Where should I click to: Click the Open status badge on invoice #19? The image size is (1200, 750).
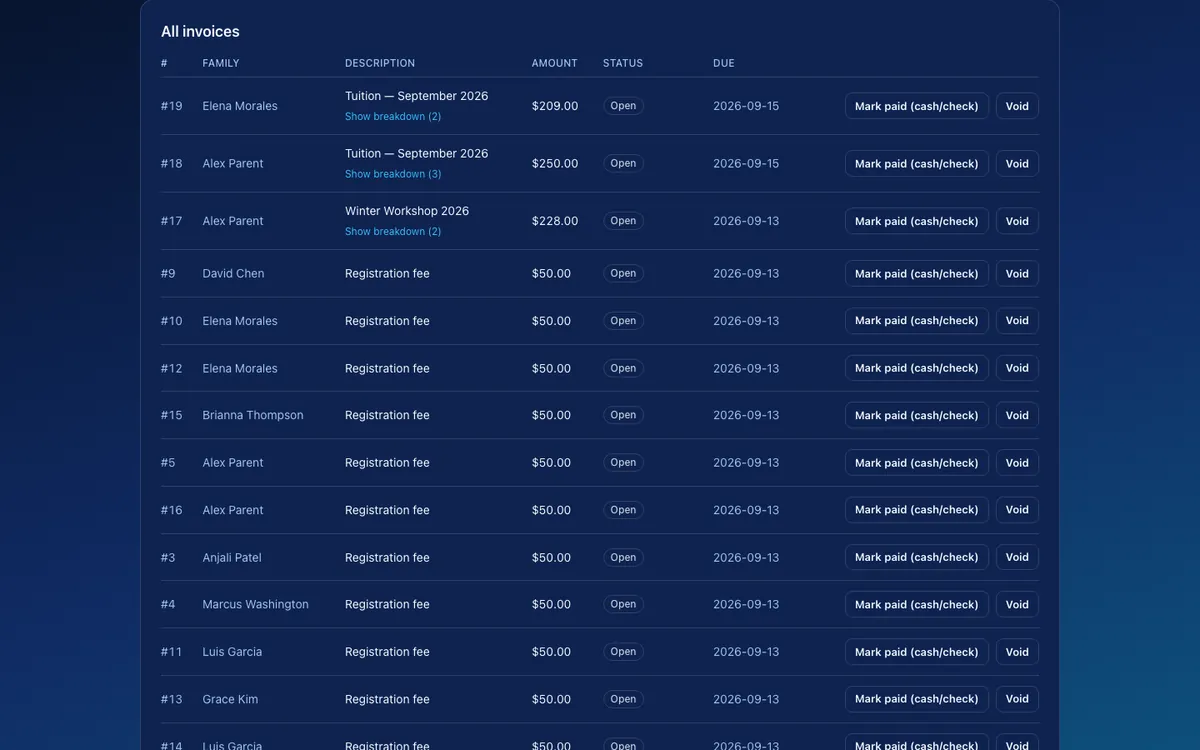click(623, 106)
